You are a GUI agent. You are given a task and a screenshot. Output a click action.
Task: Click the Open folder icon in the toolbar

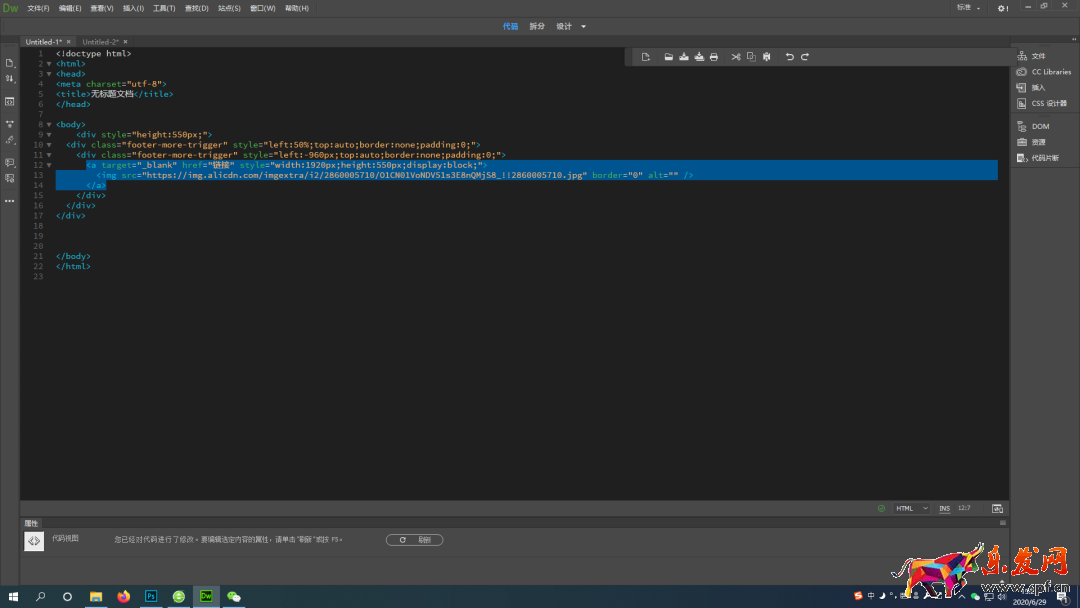tap(669, 57)
